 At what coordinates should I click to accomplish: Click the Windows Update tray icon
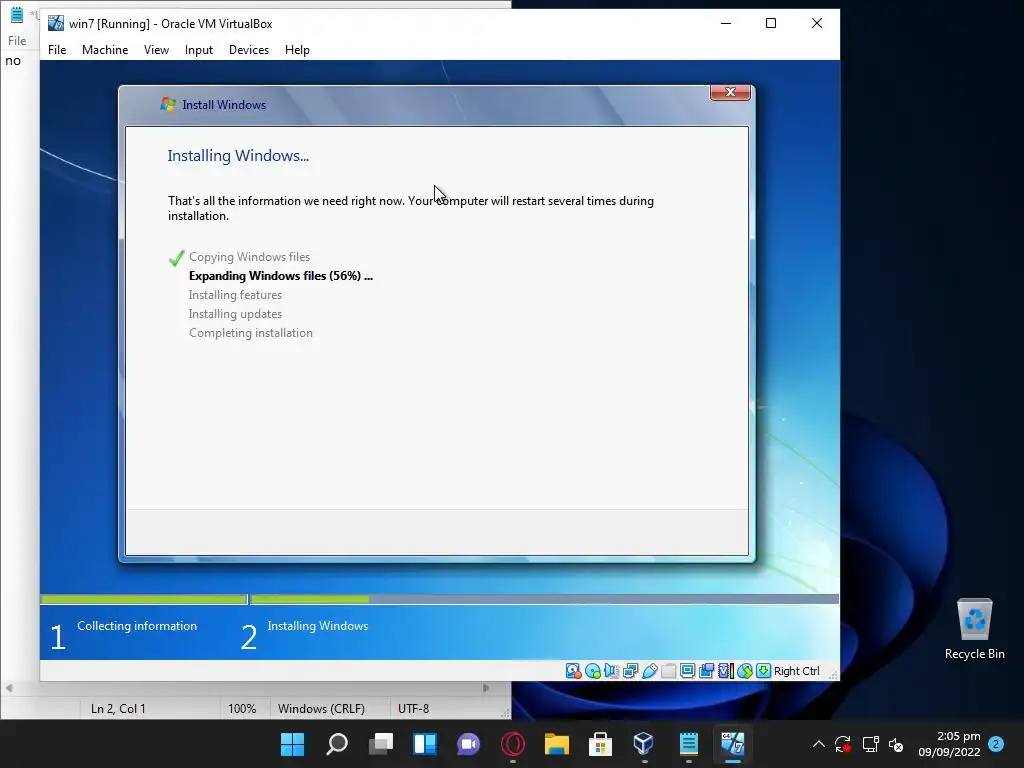tap(843, 744)
